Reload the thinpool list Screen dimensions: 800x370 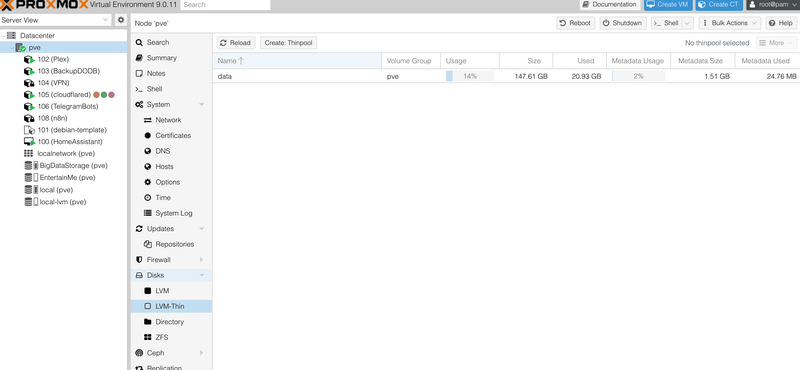coord(236,43)
